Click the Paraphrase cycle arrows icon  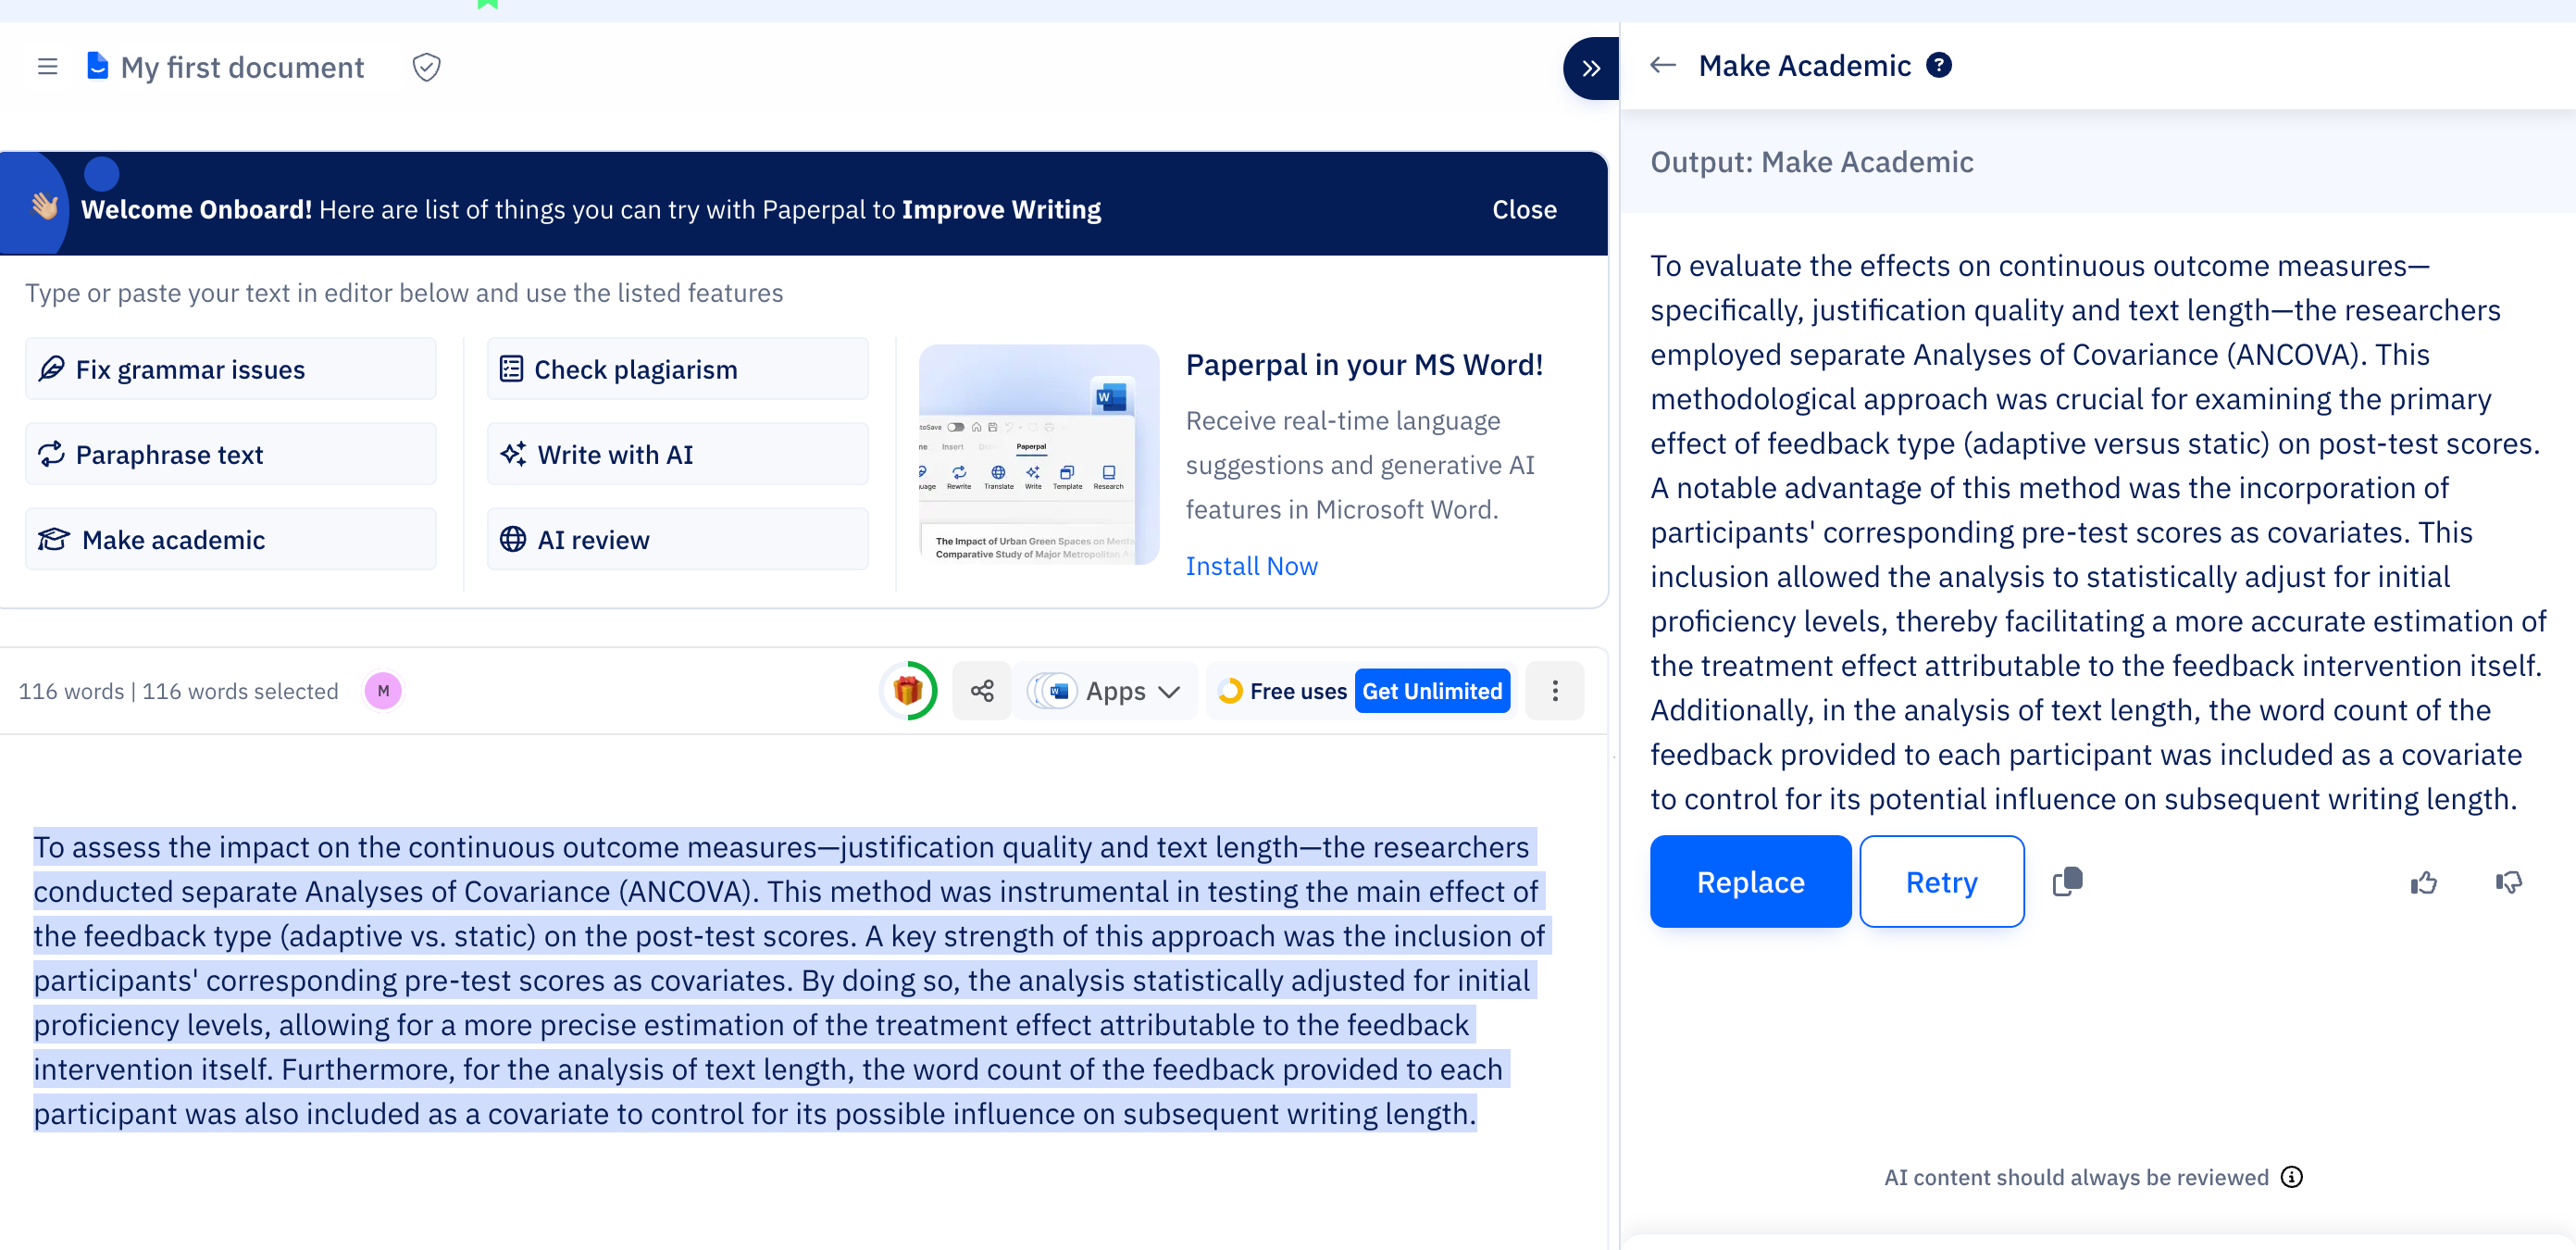(x=51, y=454)
